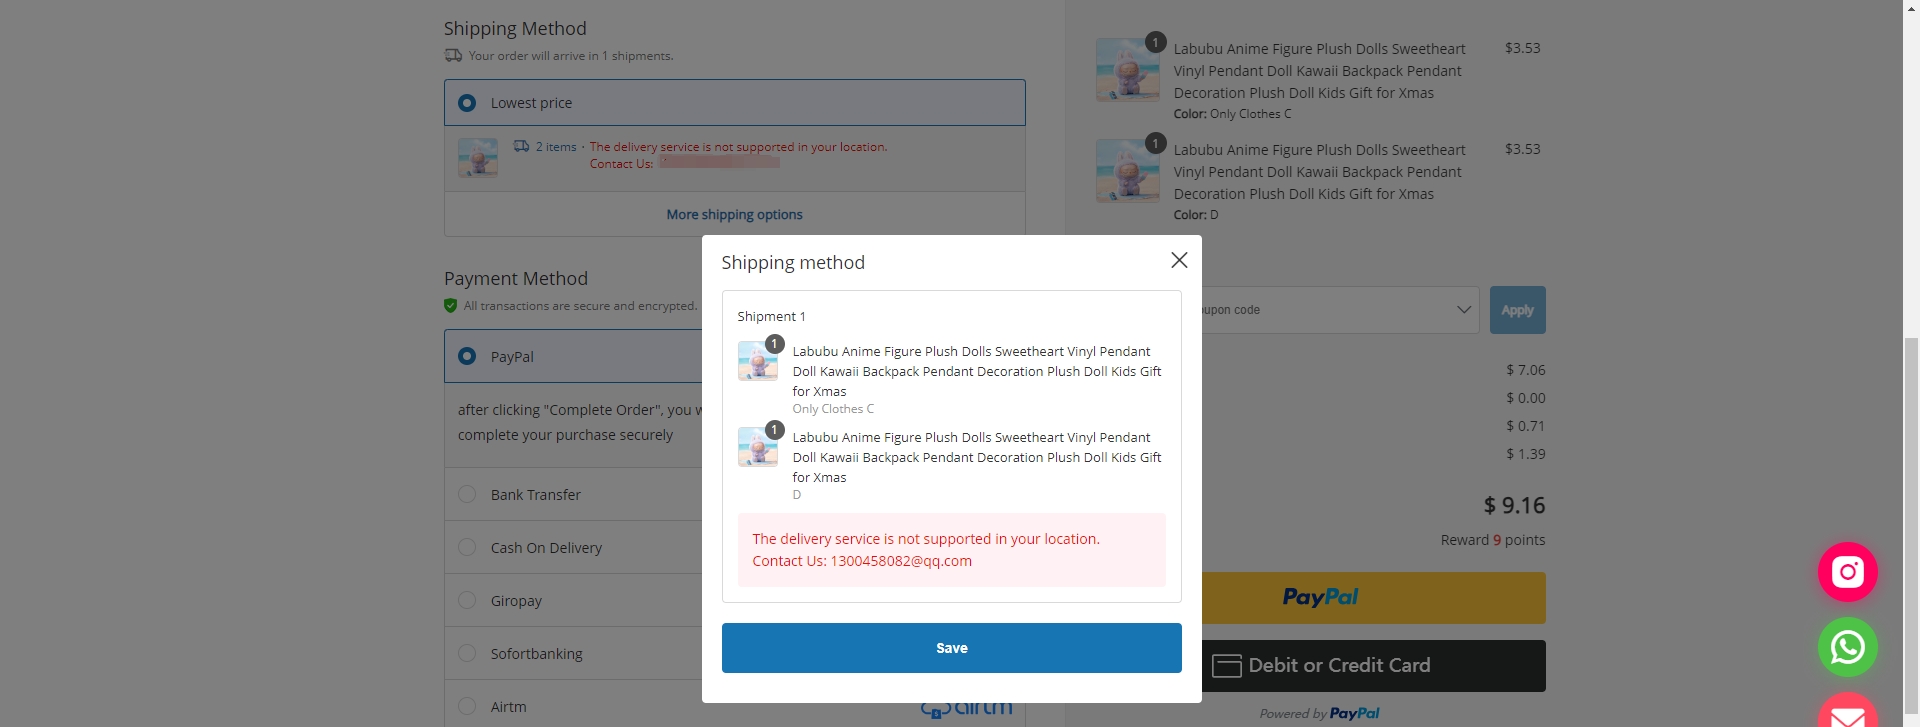Select the Lowest price shipping radio

point(467,103)
